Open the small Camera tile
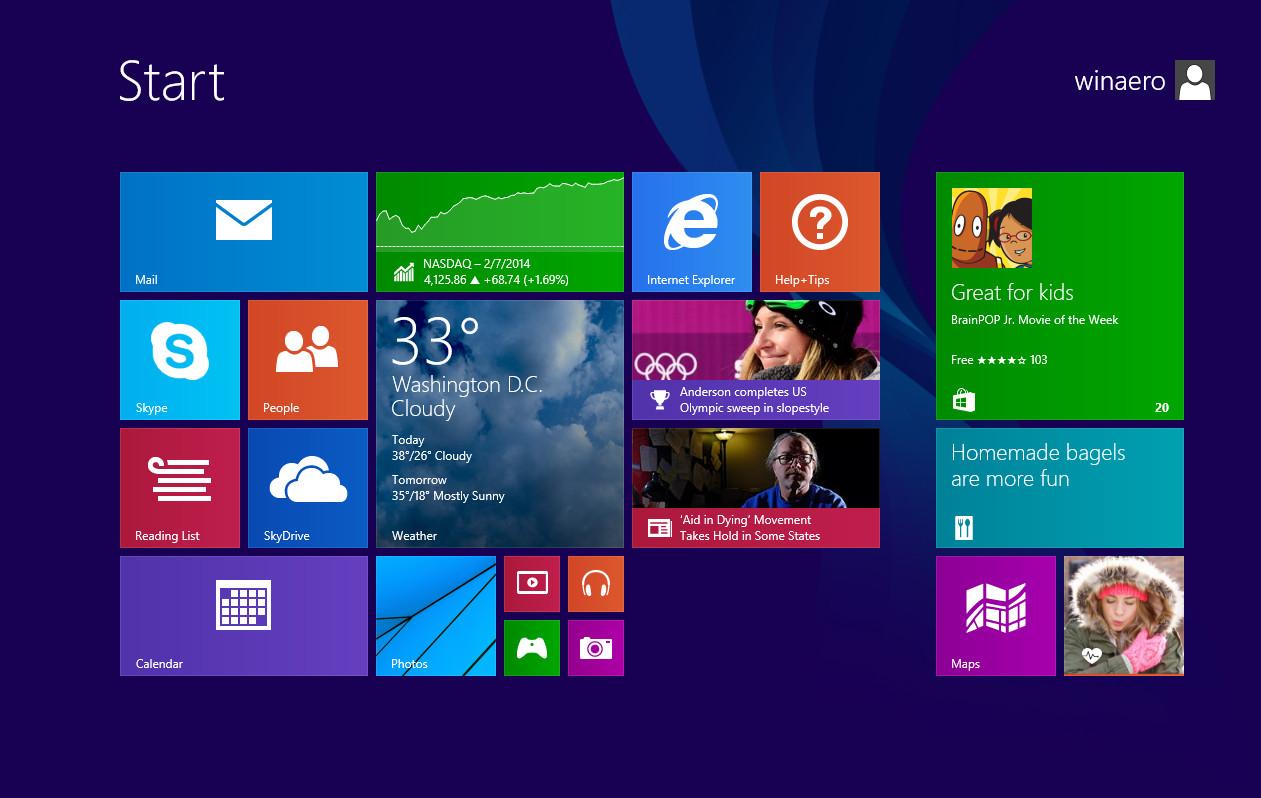This screenshot has width=1261, height=798. click(596, 648)
